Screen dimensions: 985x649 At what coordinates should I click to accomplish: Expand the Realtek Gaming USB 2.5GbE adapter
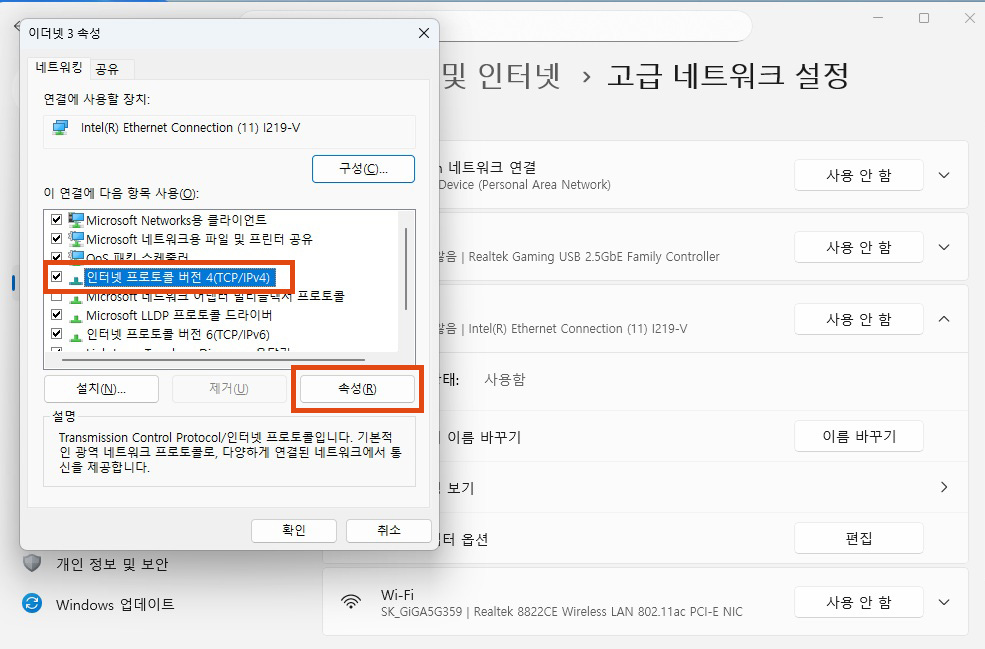pyautogui.click(x=944, y=247)
